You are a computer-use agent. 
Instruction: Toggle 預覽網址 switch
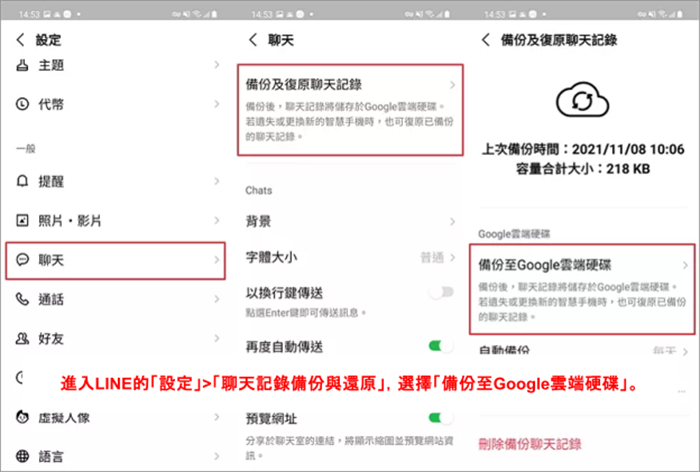click(442, 418)
